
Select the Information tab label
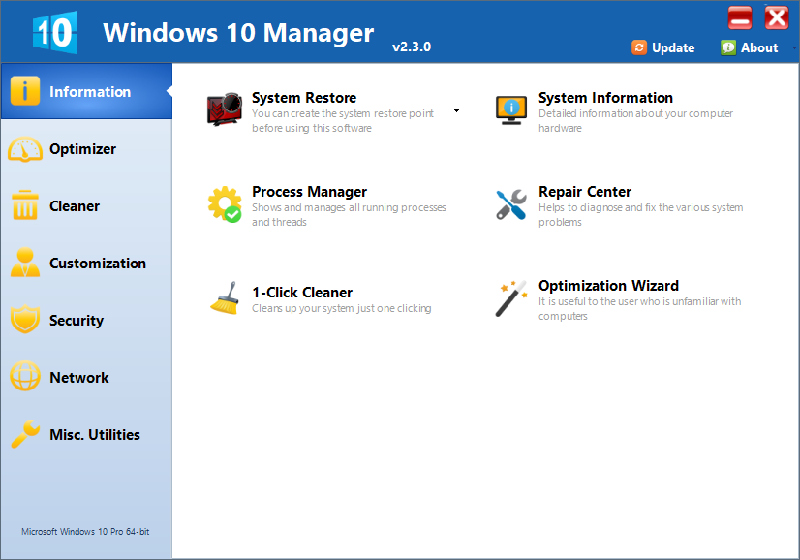click(x=90, y=92)
